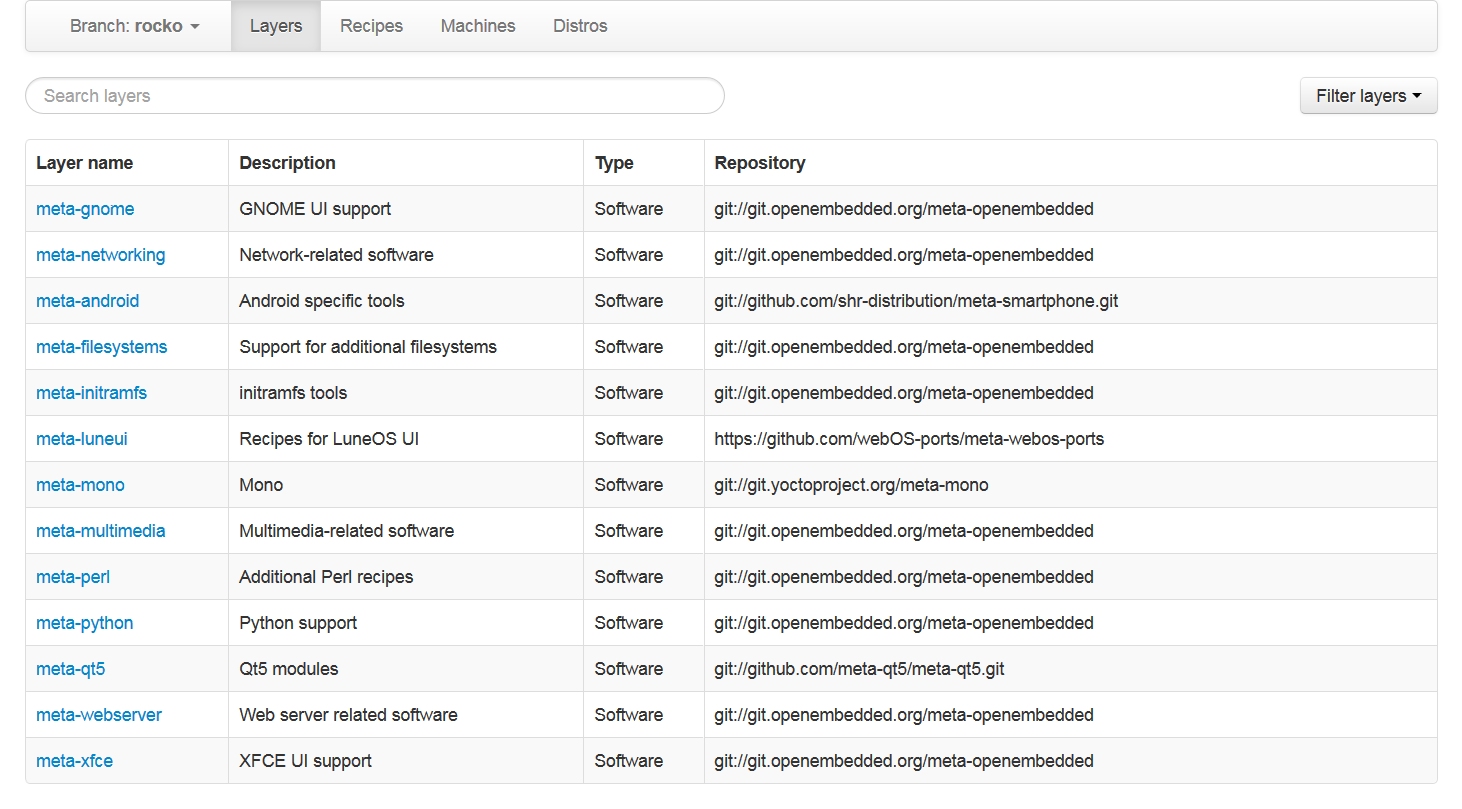Select Additional Perl recipes description
The width and height of the screenshot is (1462, 809).
point(327,577)
